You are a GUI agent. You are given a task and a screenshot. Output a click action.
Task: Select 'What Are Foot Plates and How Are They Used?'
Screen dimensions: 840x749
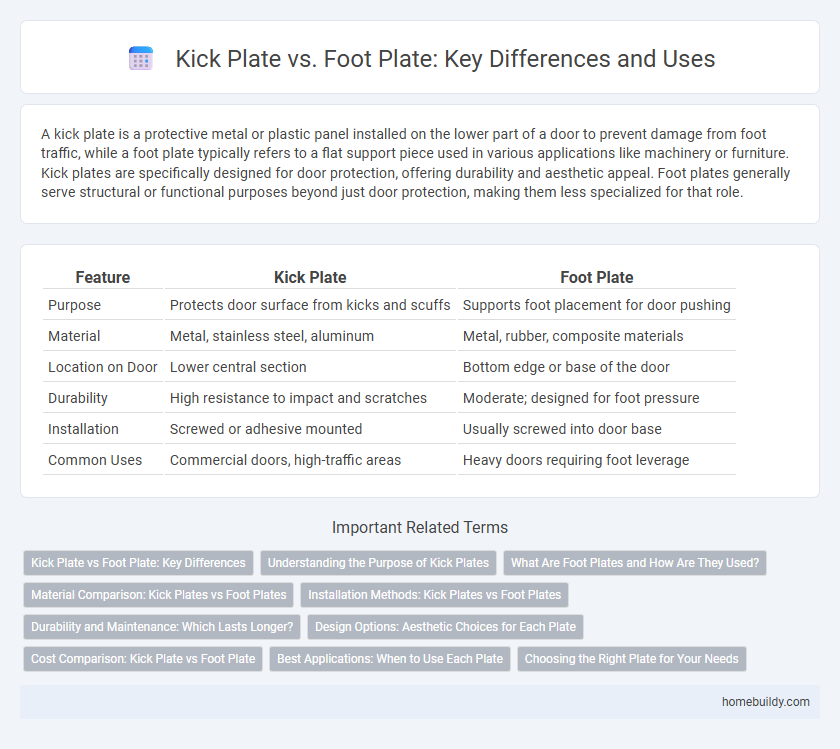pos(634,563)
